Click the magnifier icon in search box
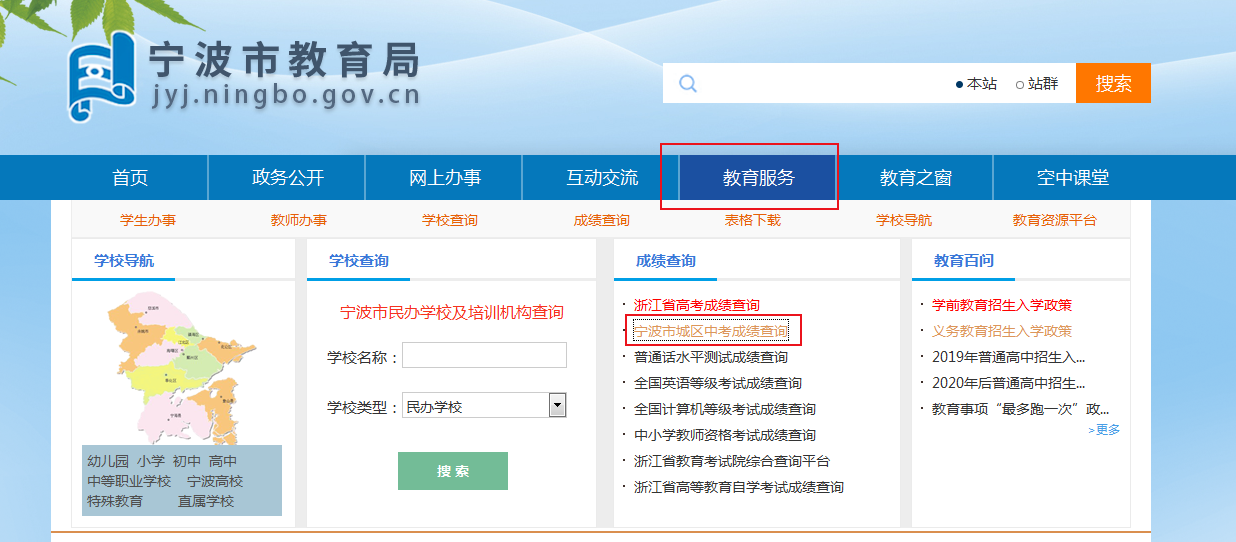 click(x=688, y=83)
